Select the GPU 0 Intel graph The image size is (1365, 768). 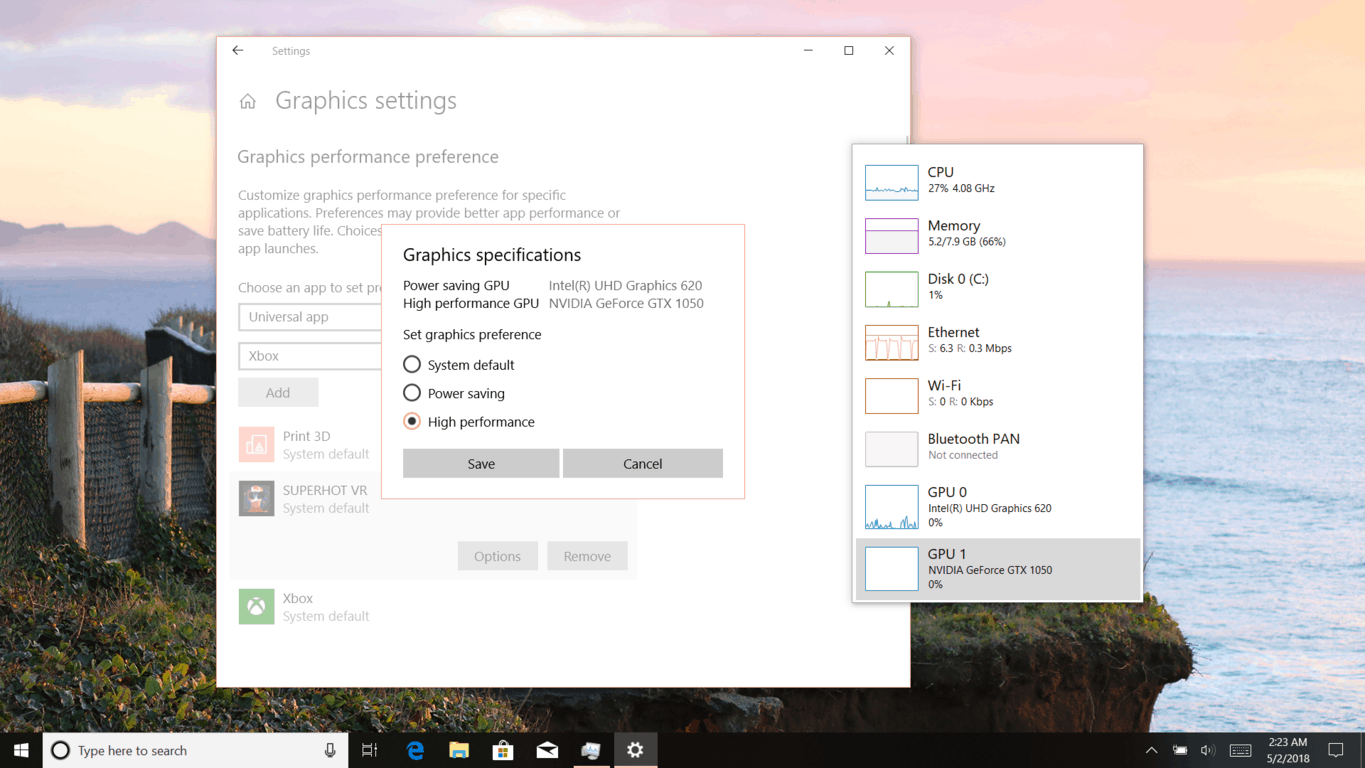[891, 507]
